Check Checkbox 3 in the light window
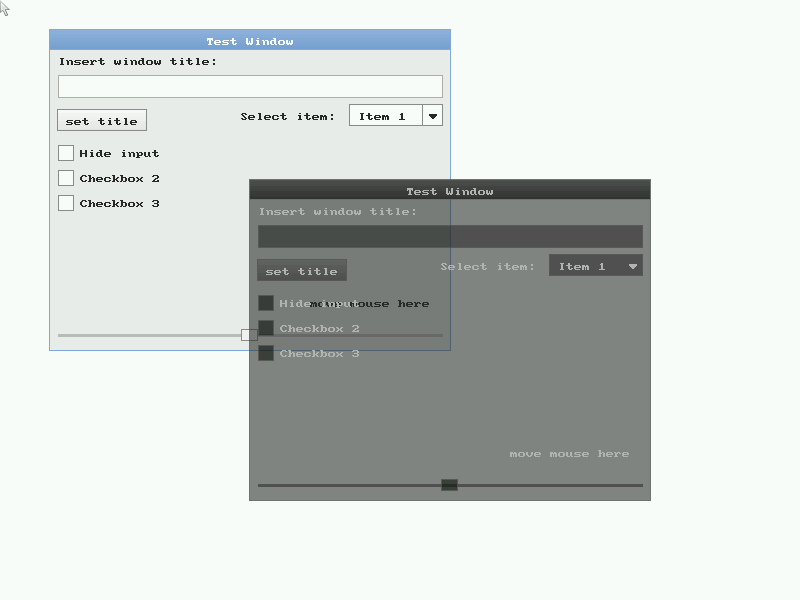The height and width of the screenshot is (600, 800). pos(66,203)
